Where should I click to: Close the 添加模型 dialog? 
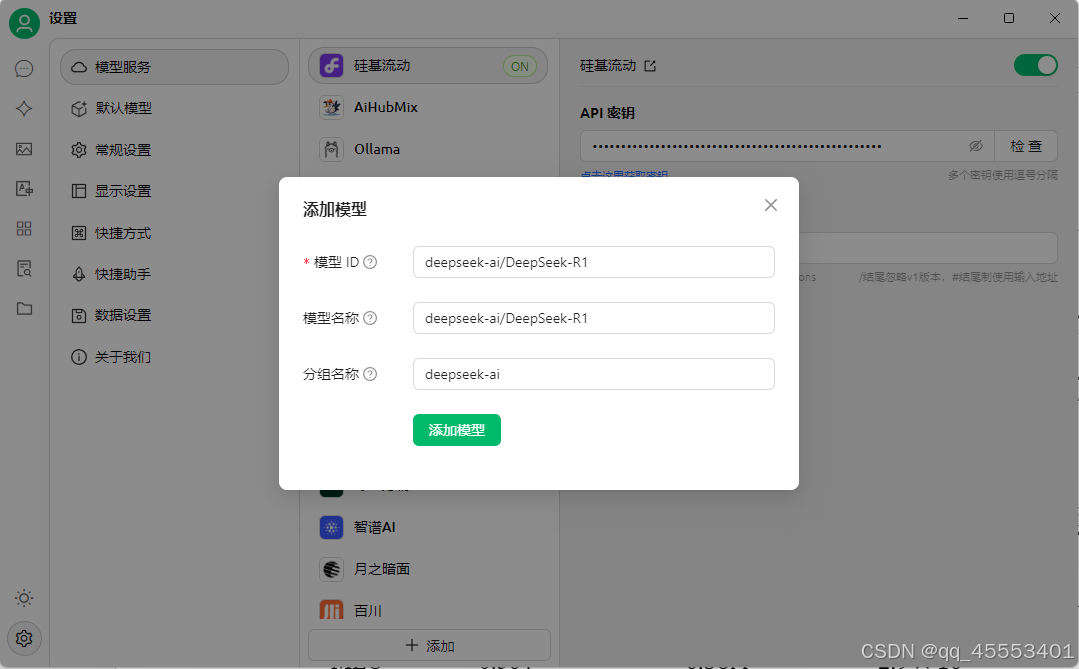[771, 205]
